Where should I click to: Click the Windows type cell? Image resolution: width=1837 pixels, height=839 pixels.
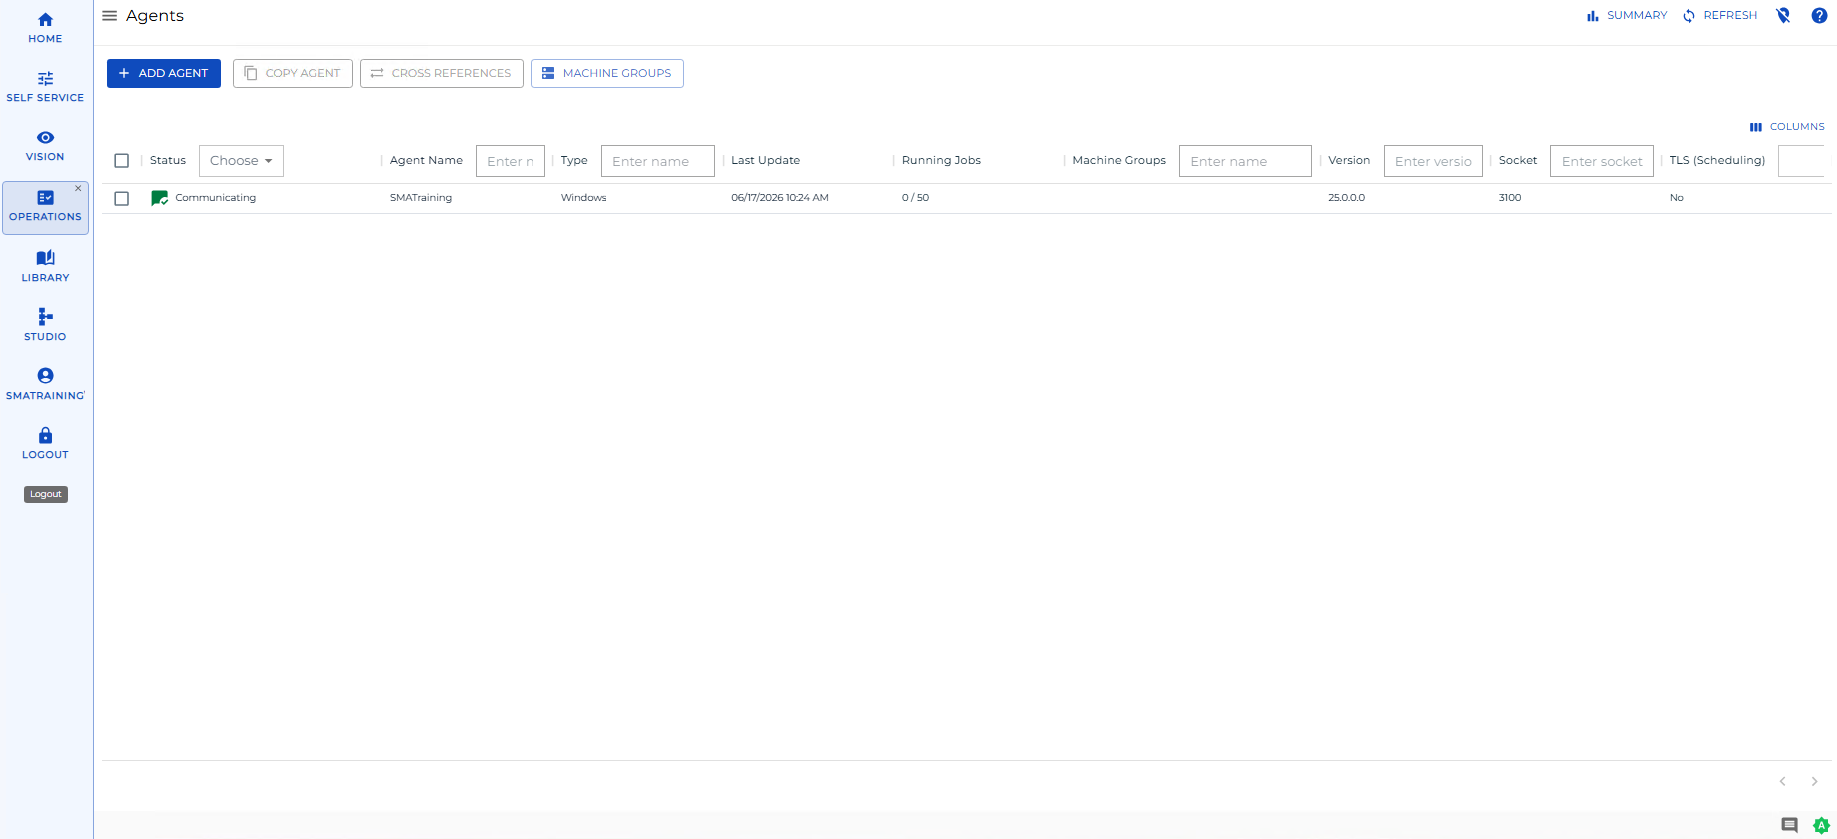tap(583, 198)
